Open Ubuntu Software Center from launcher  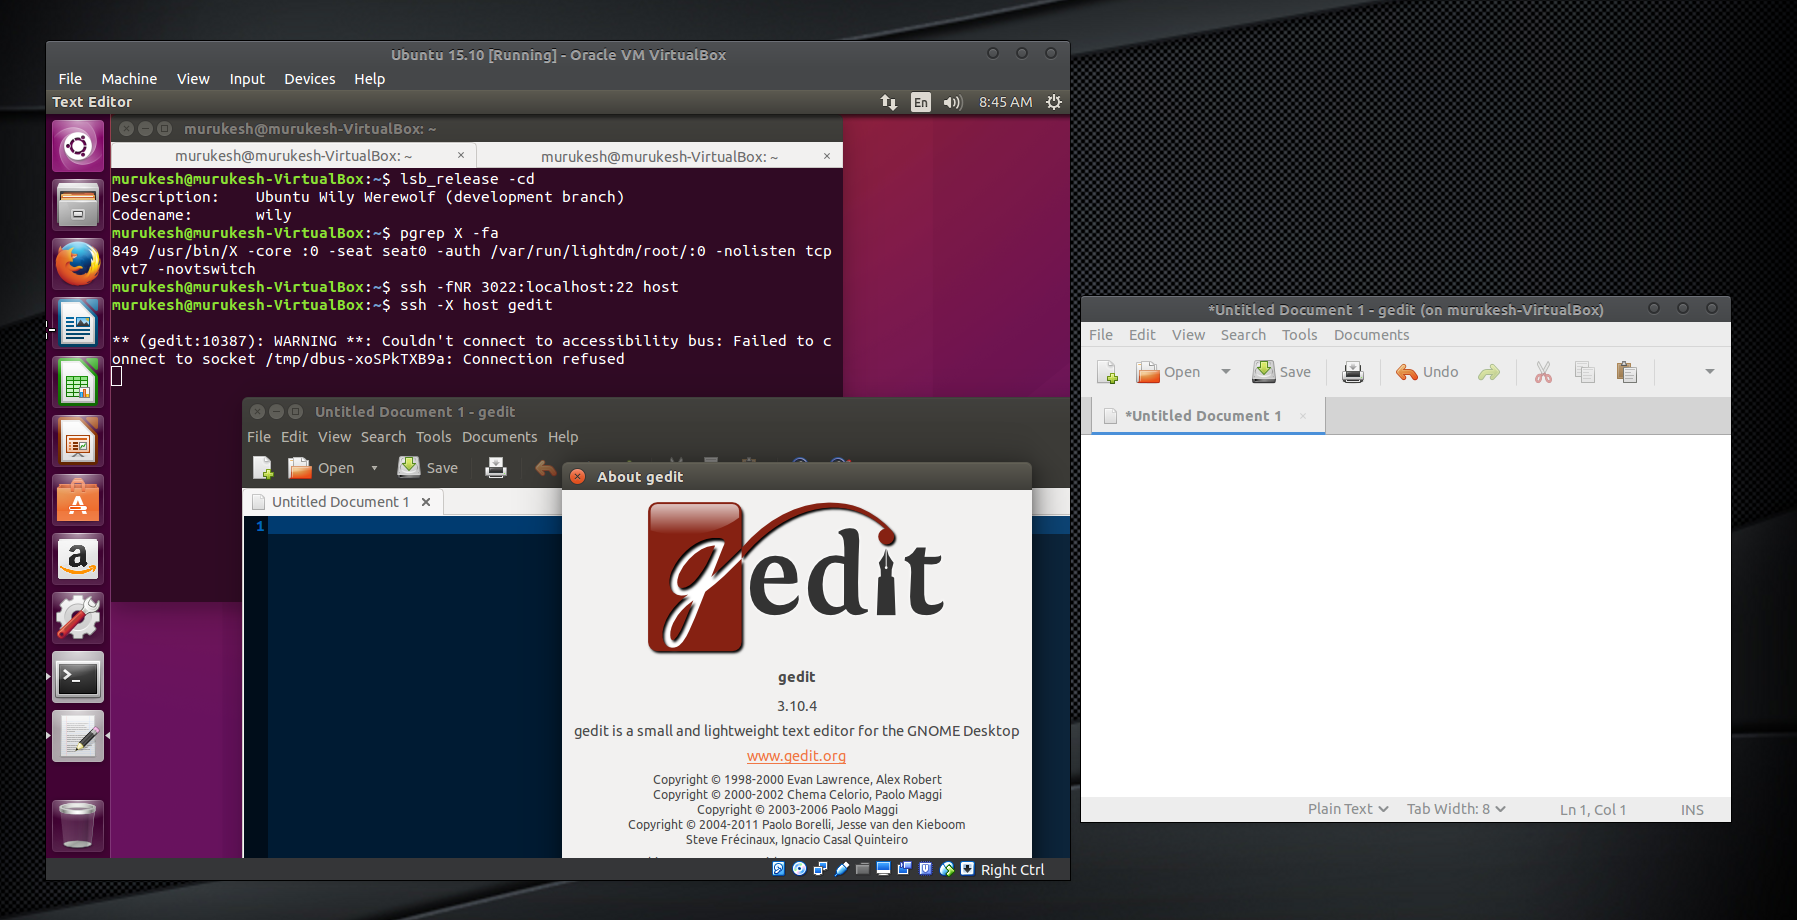pos(78,500)
